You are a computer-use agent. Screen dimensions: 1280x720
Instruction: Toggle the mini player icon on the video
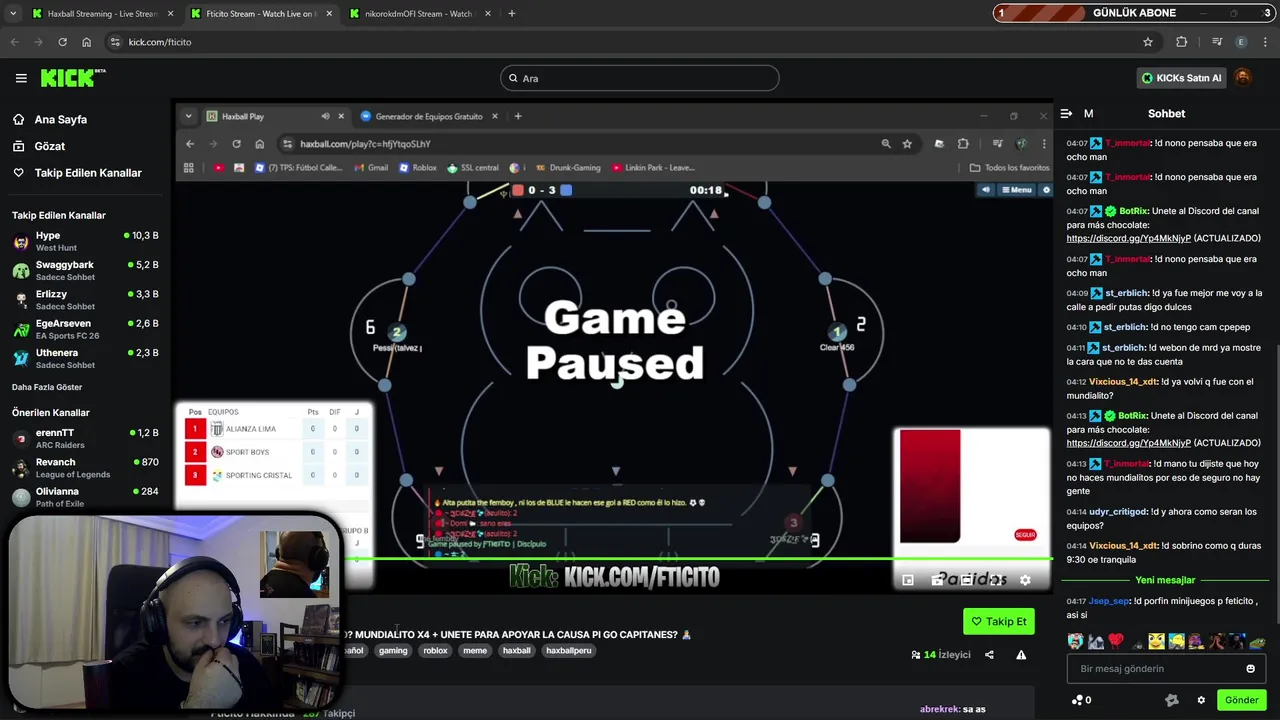click(907, 580)
